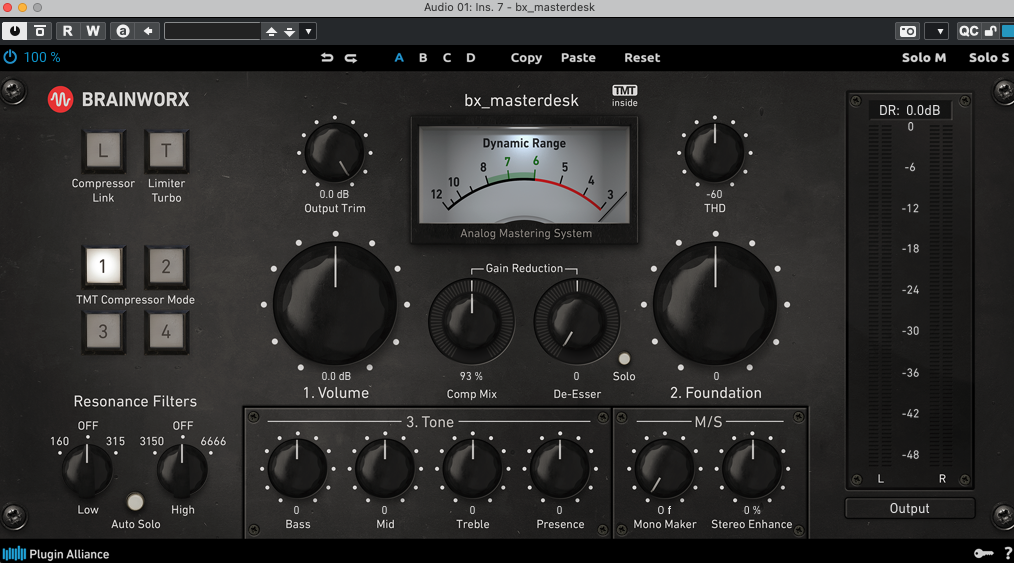
Task: Click the THD knob
Action: (x=715, y=153)
